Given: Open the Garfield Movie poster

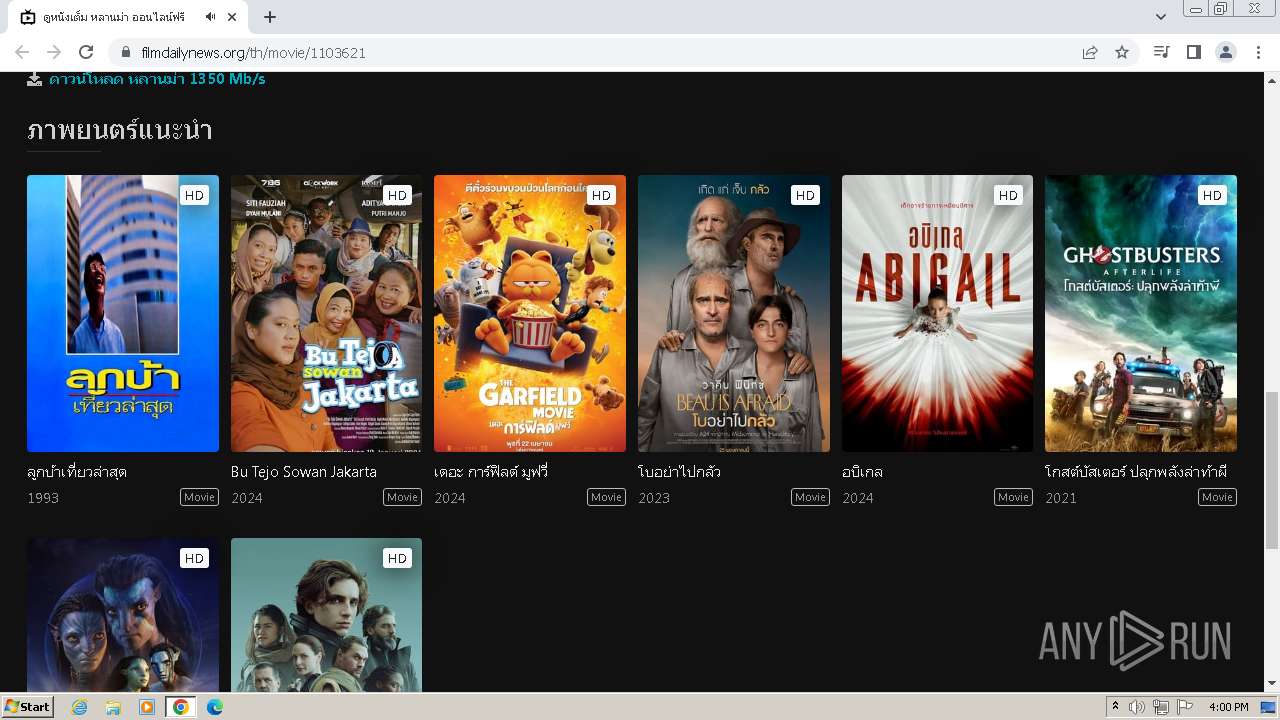Looking at the screenshot, I should coord(530,313).
